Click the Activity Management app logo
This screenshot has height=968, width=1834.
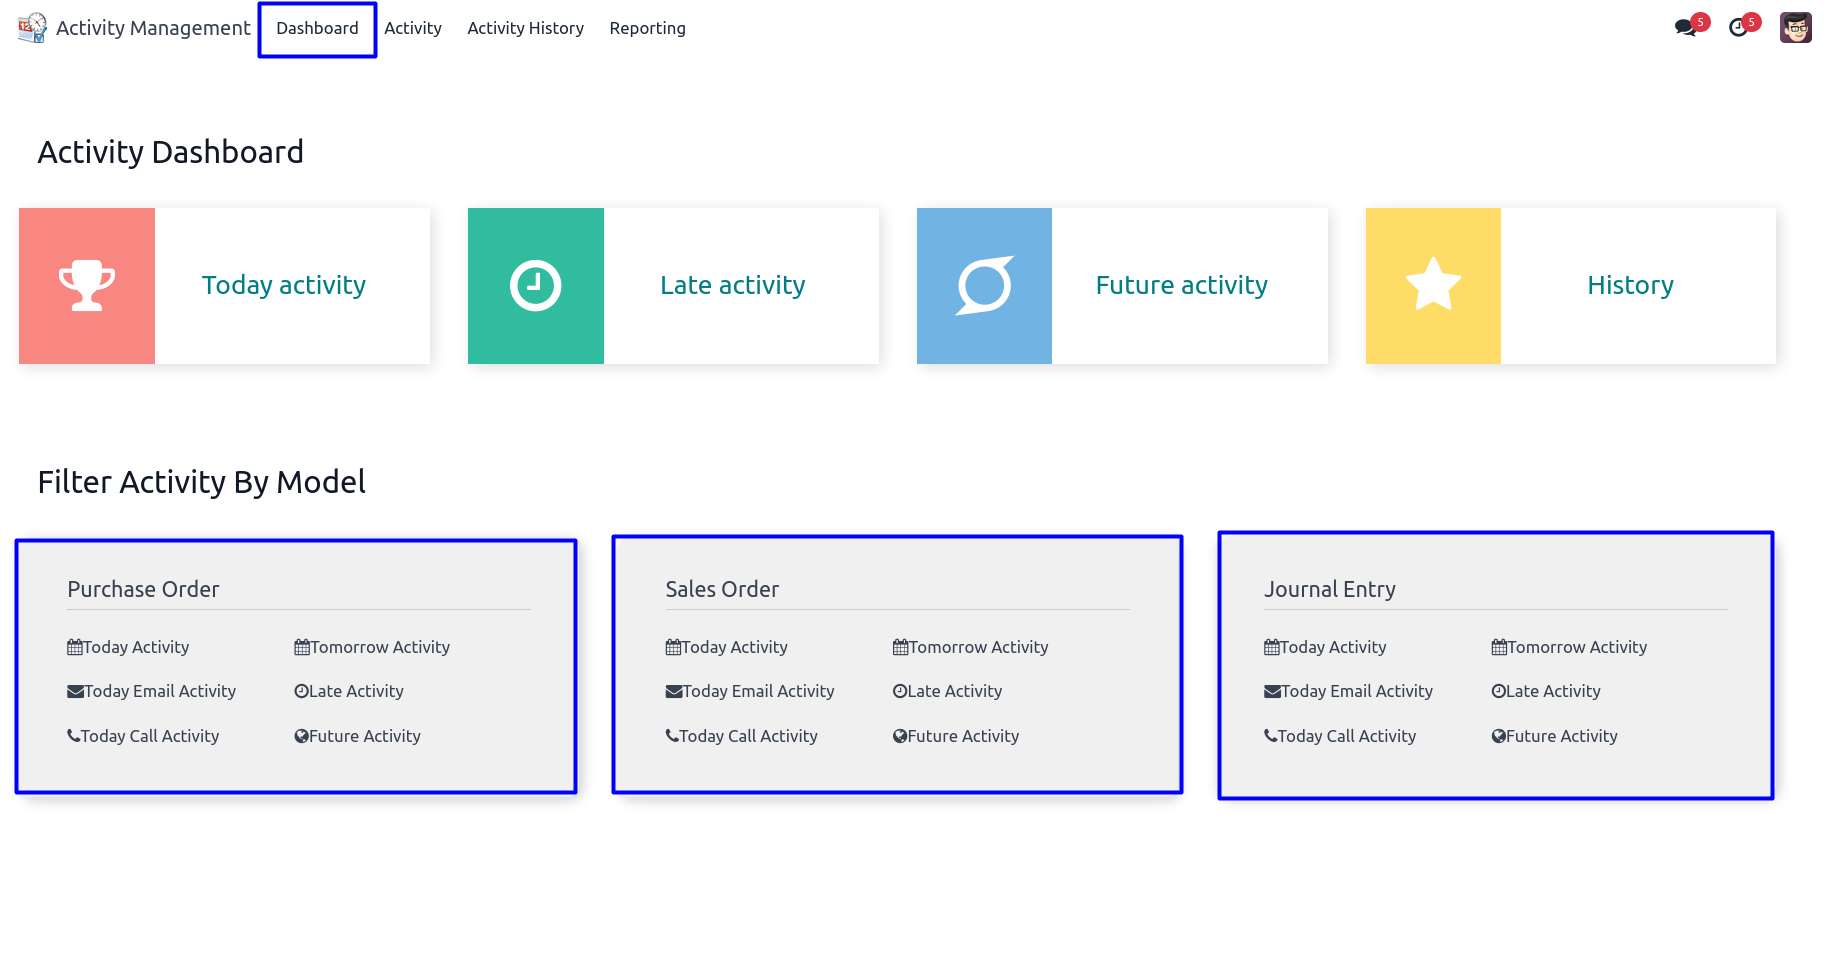(32, 28)
